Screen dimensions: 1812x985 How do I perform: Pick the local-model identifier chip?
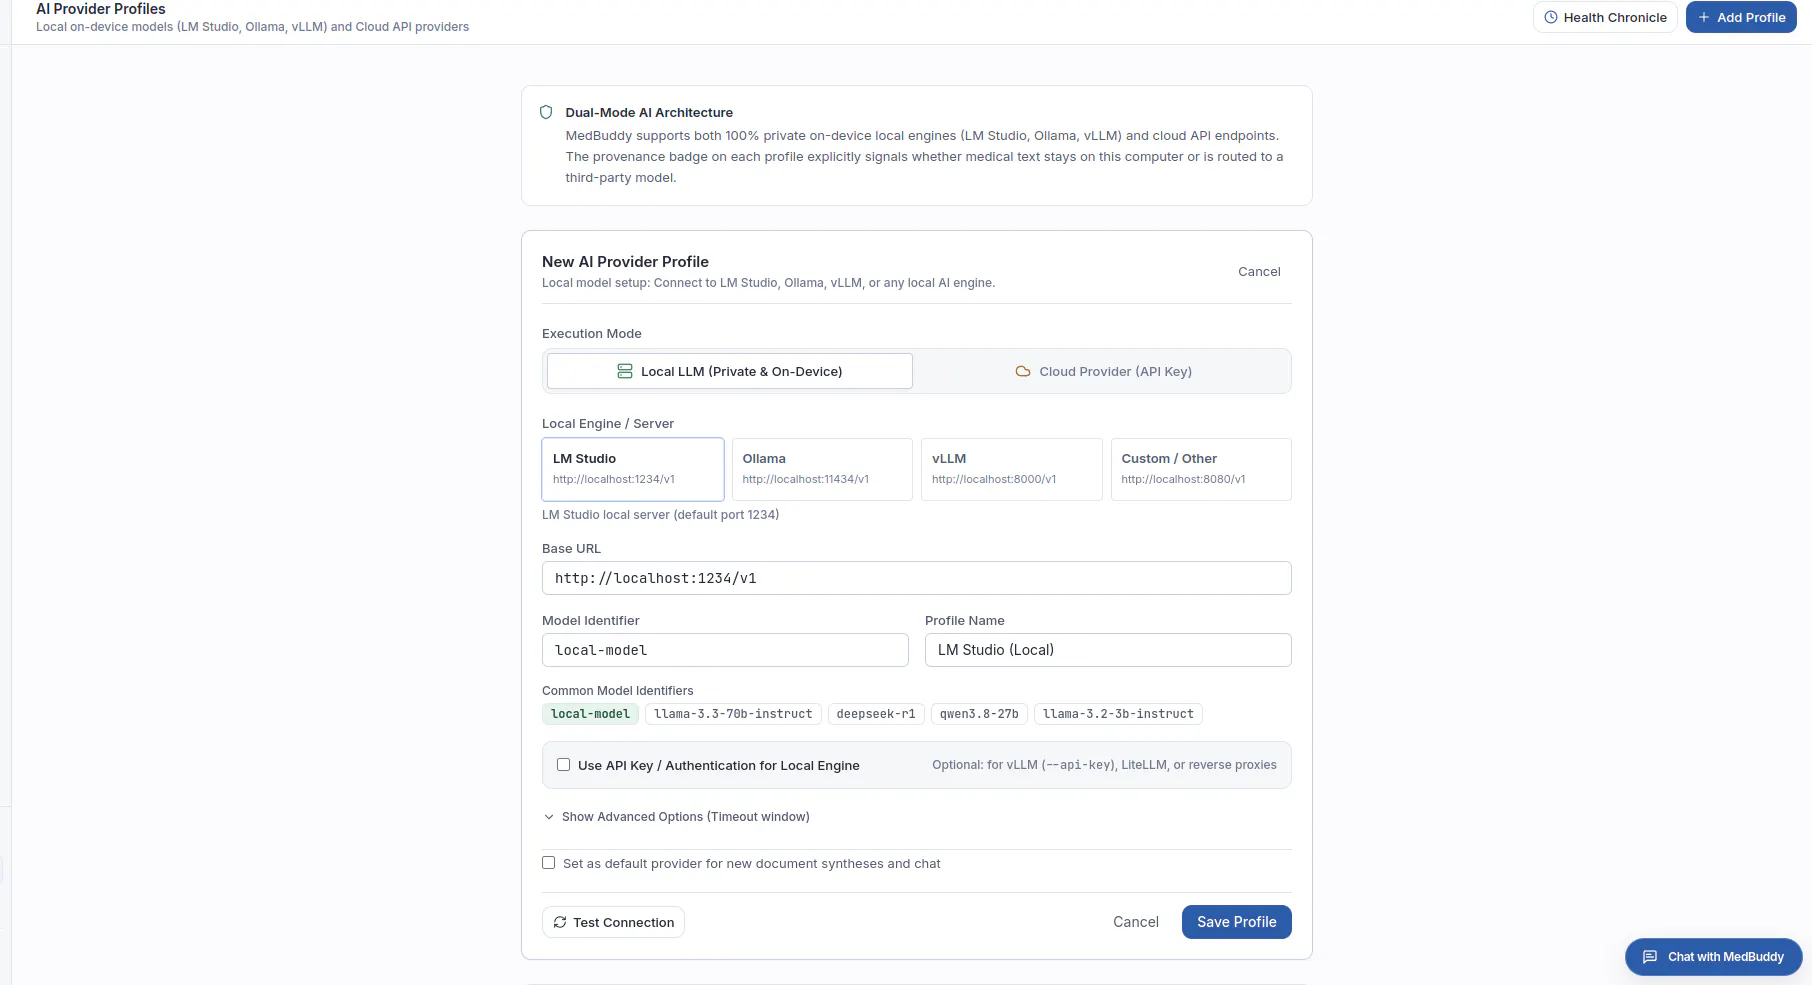pos(590,714)
